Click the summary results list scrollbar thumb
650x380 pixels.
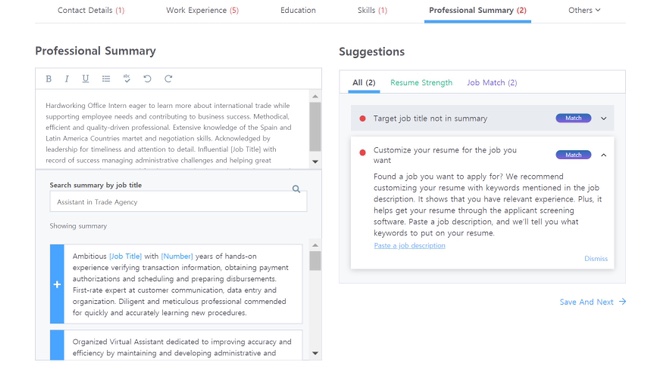point(315,261)
